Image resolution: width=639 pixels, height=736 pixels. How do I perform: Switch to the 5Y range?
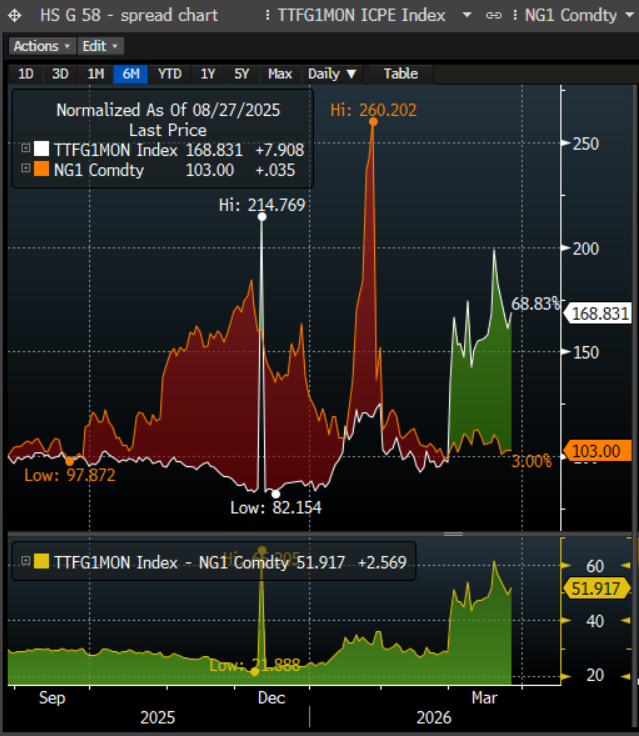pyautogui.click(x=242, y=74)
